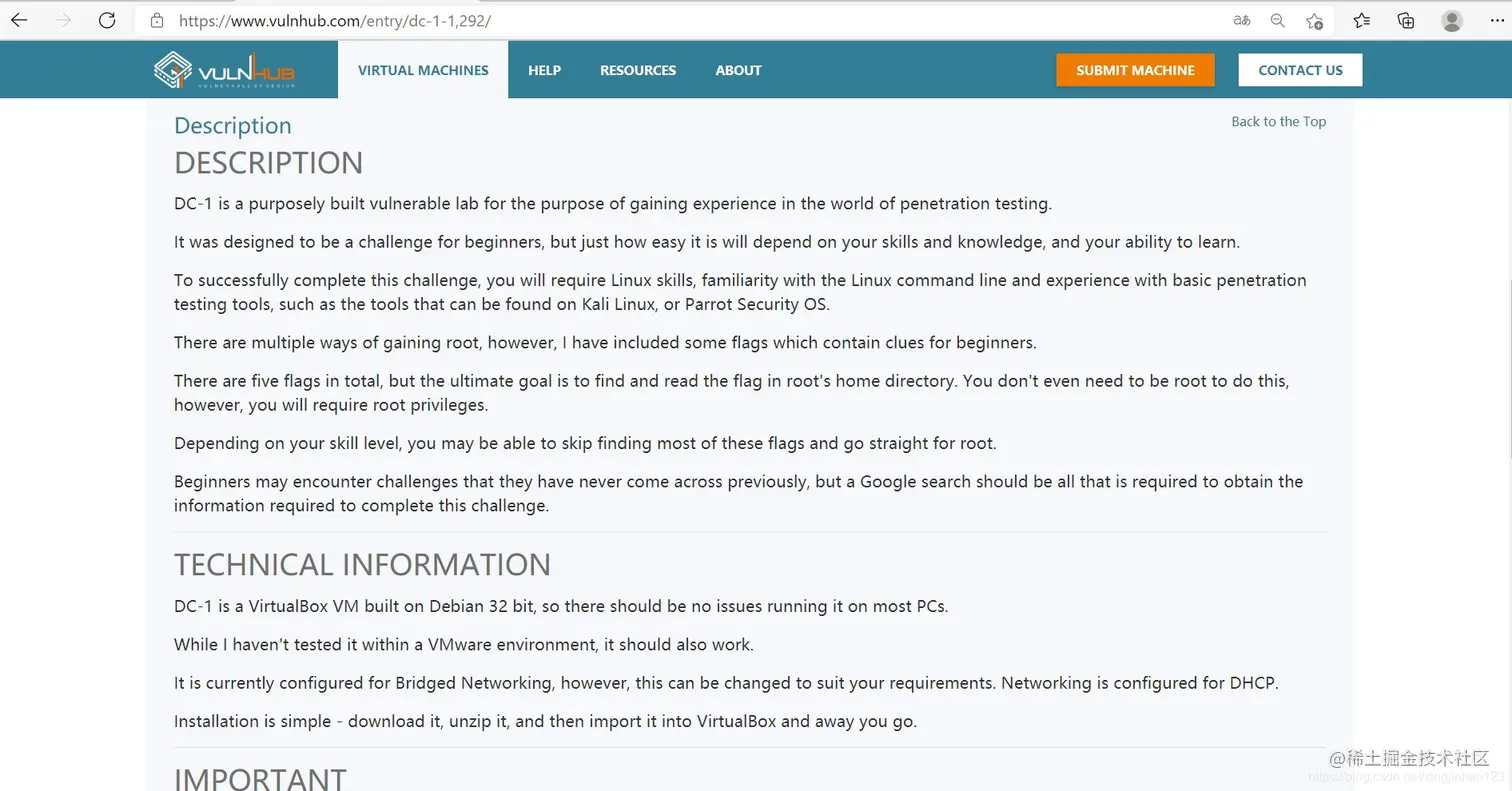Click 'There are multiple ways of gaining root' line
This screenshot has height=791, width=1512.
pyautogui.click(x=605, y=343)
